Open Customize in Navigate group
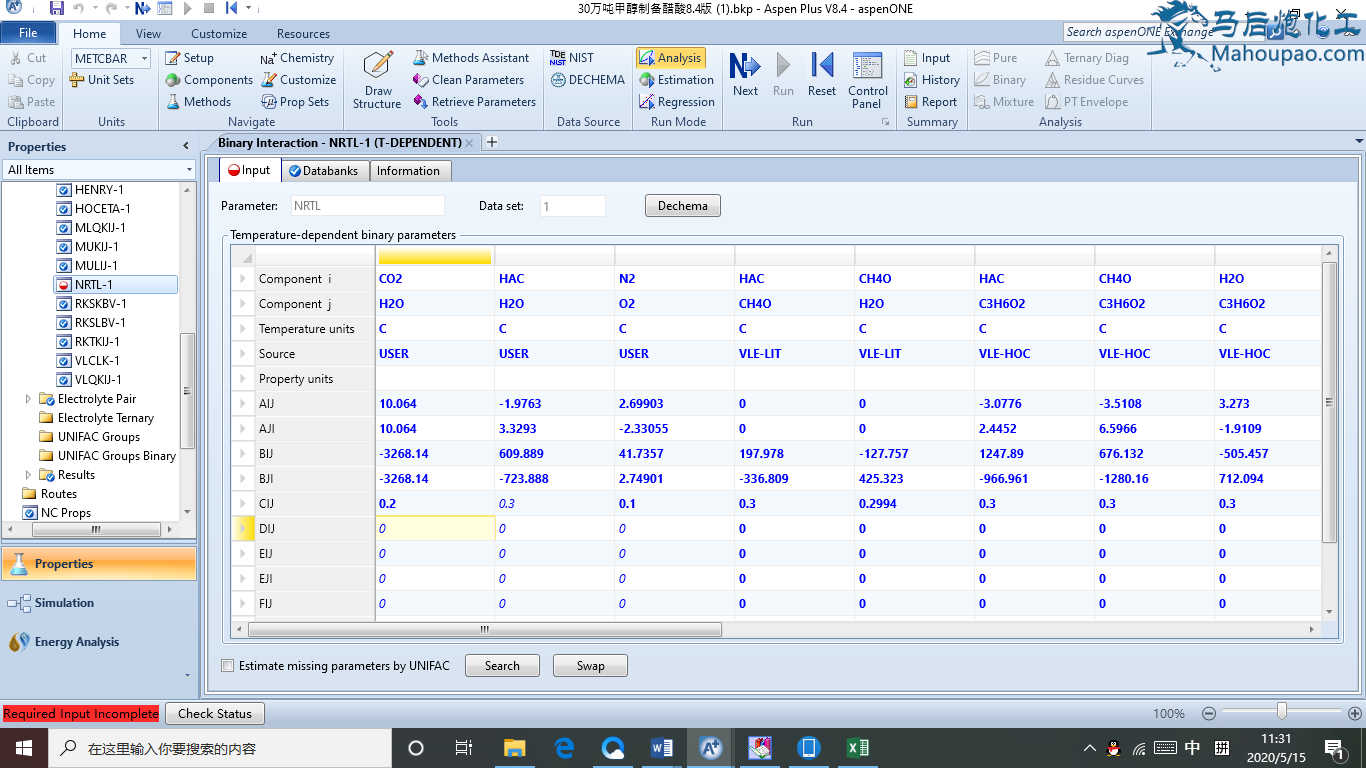This screenshot has height=768, width=1366. (x=298, y=80)
